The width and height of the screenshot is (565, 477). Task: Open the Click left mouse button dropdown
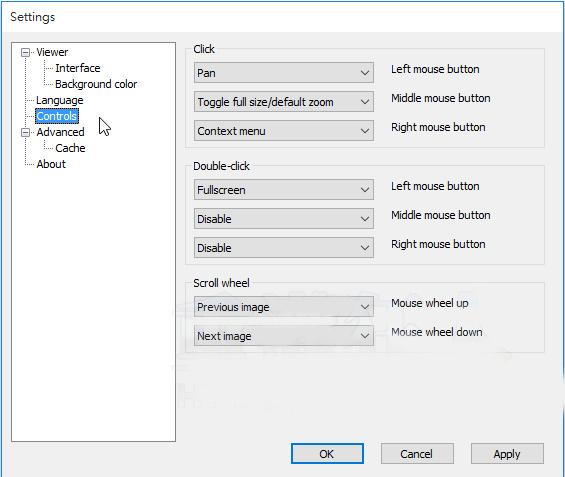tap(284, 73)
